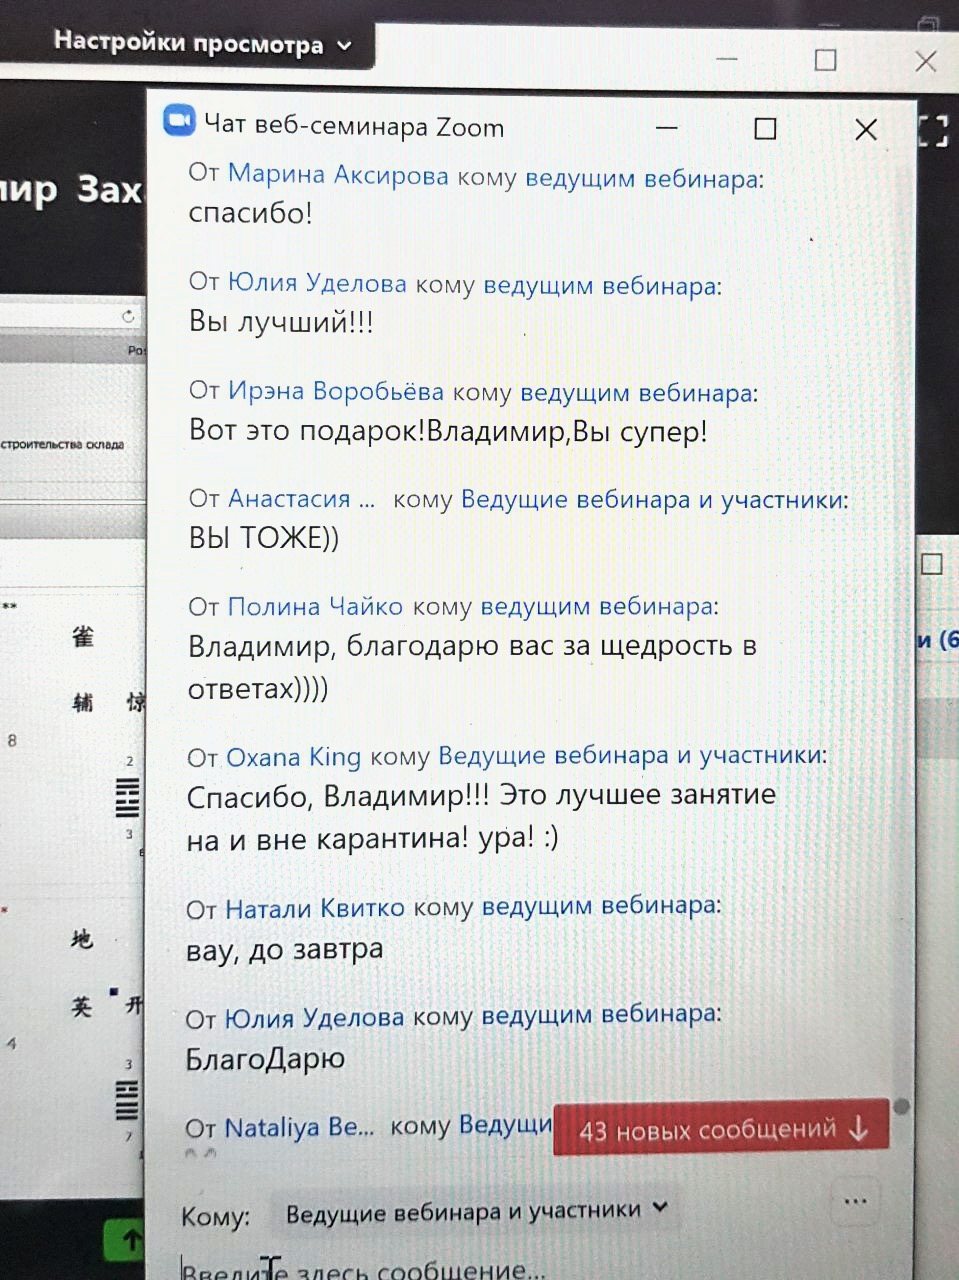Jump to the 43 новых сообщений button

tap(721, 1130)
